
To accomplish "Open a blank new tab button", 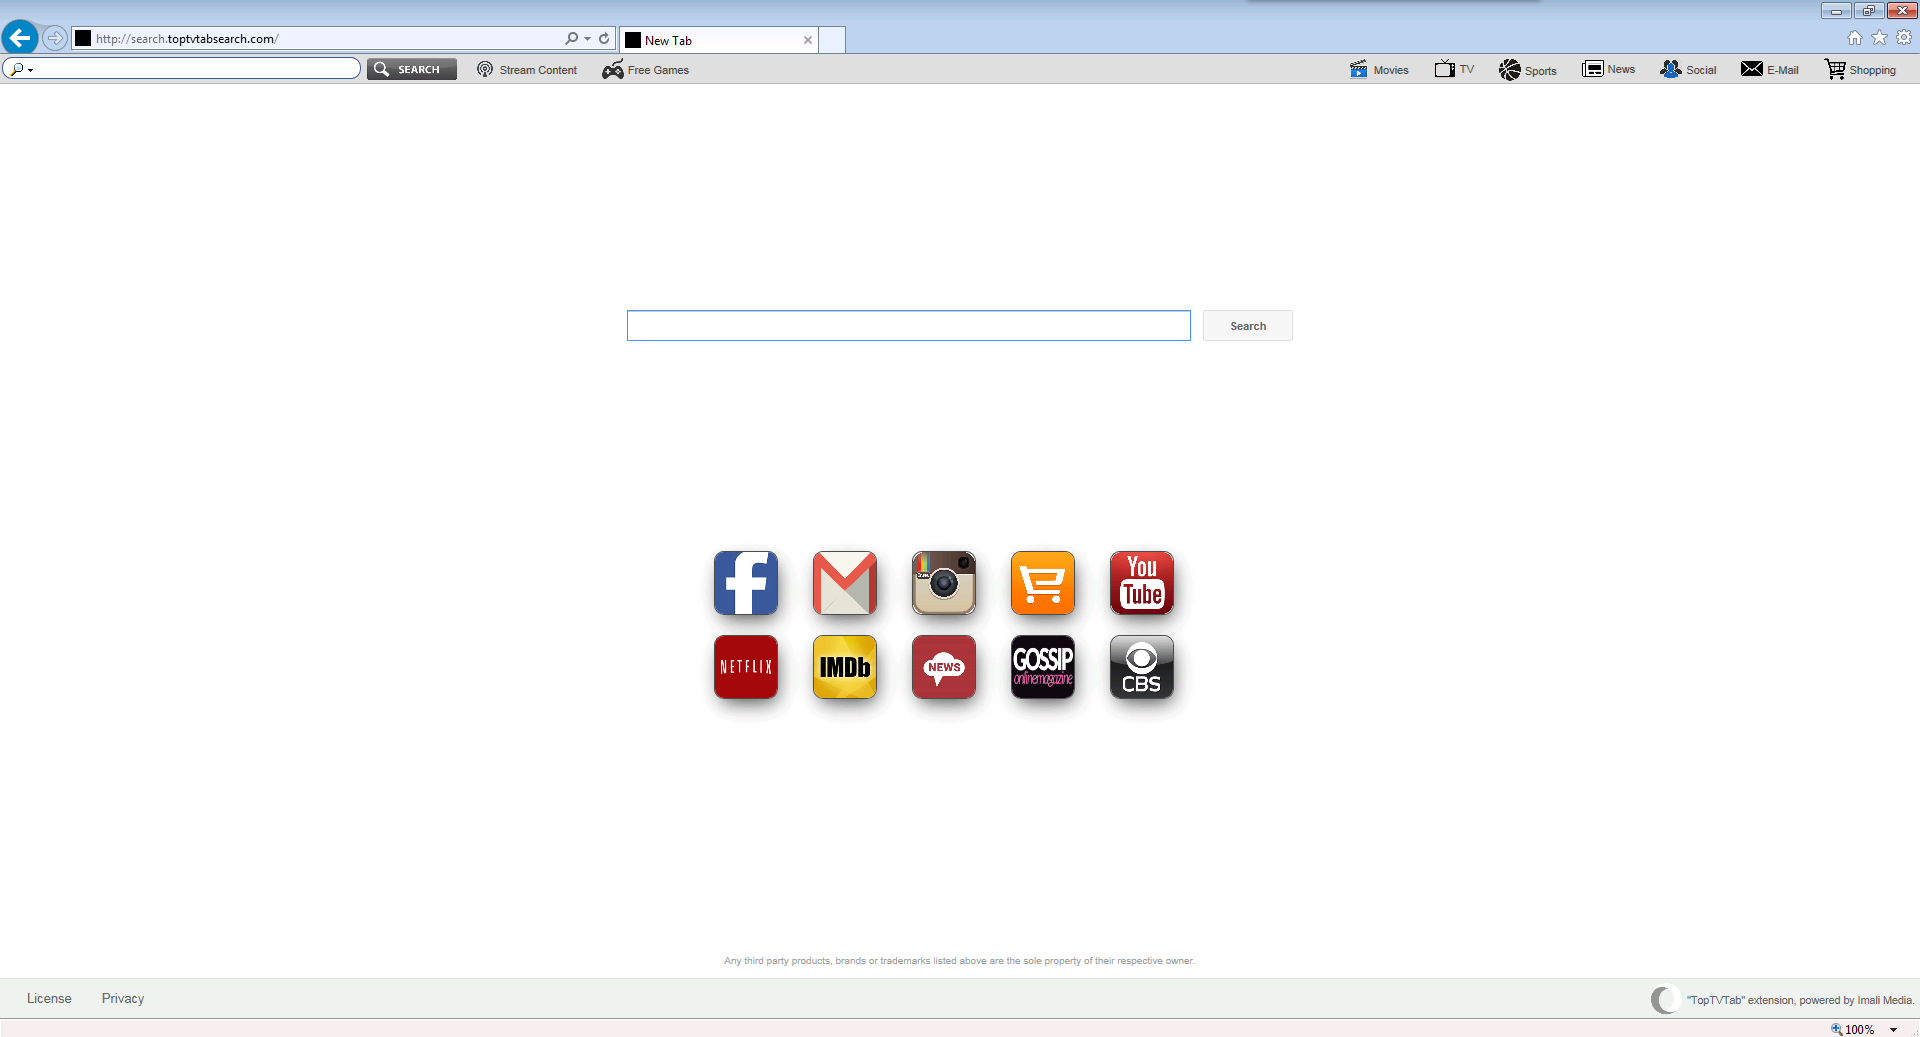I will point(832,40).
